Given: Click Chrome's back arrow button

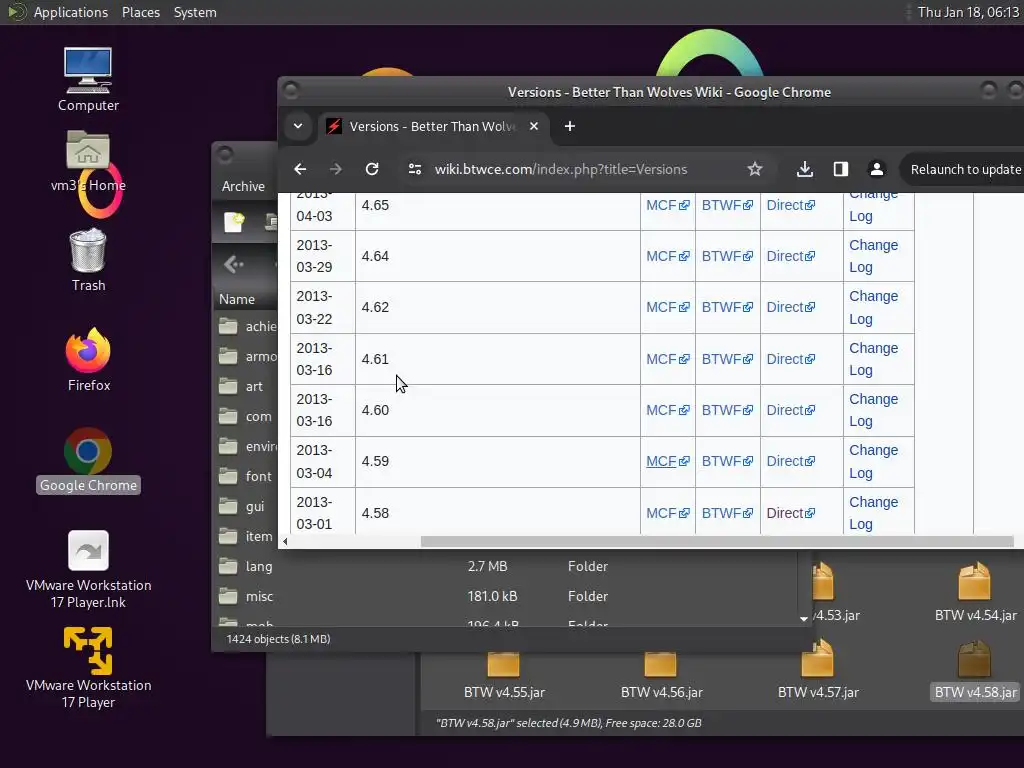Looking at the screenshot, I should coord(300,169).
